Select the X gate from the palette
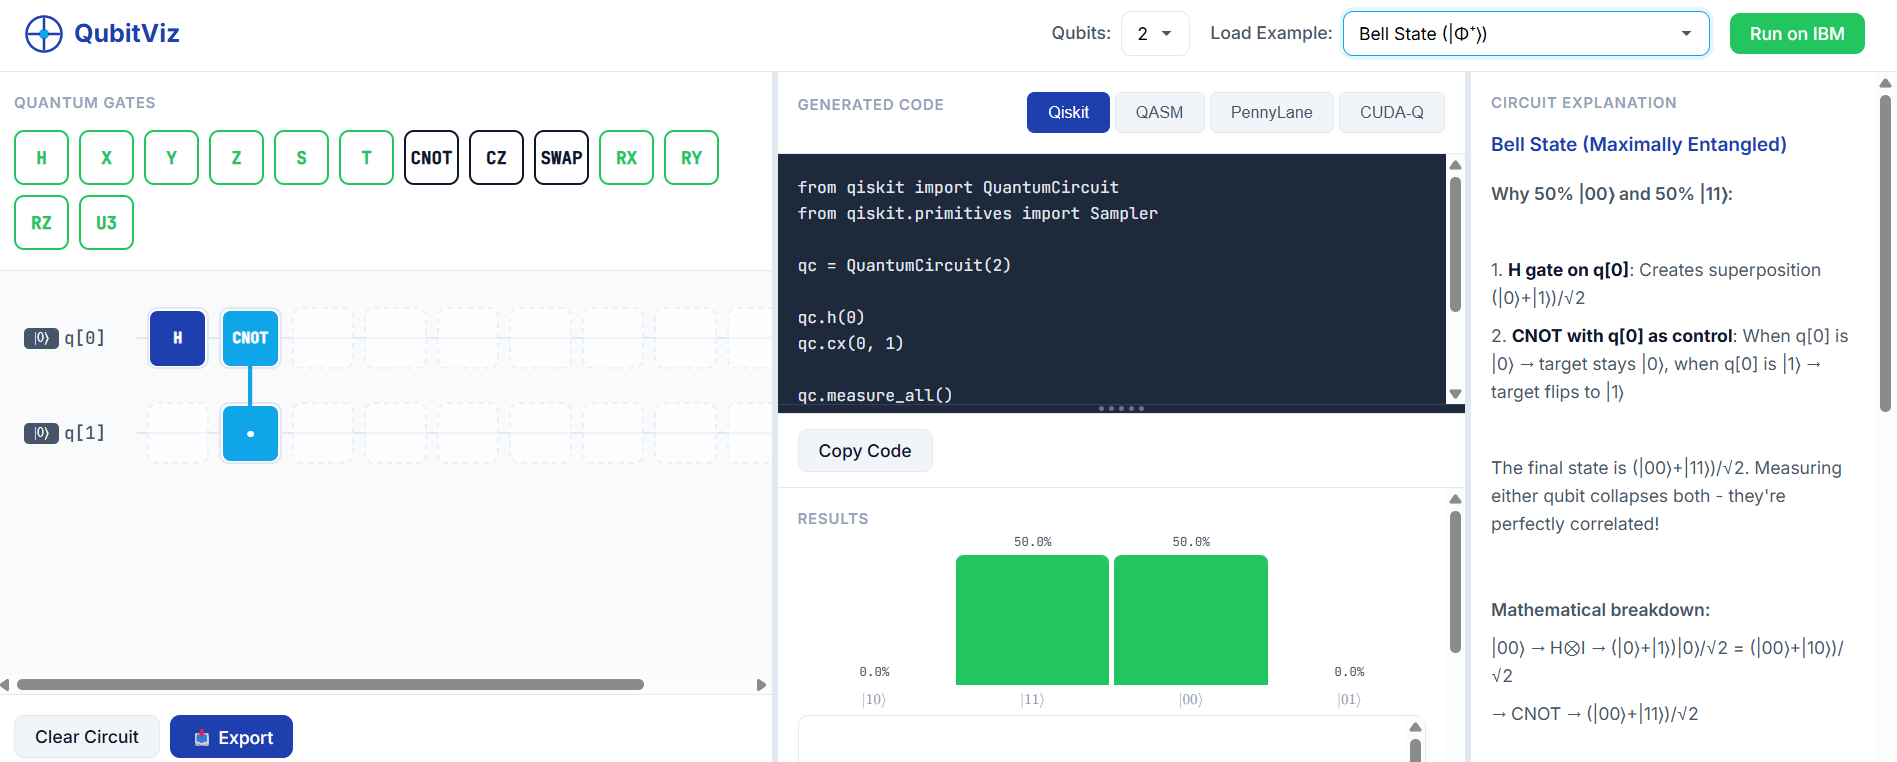Viewport: 1897px width, 762px height. coord(106,158)
